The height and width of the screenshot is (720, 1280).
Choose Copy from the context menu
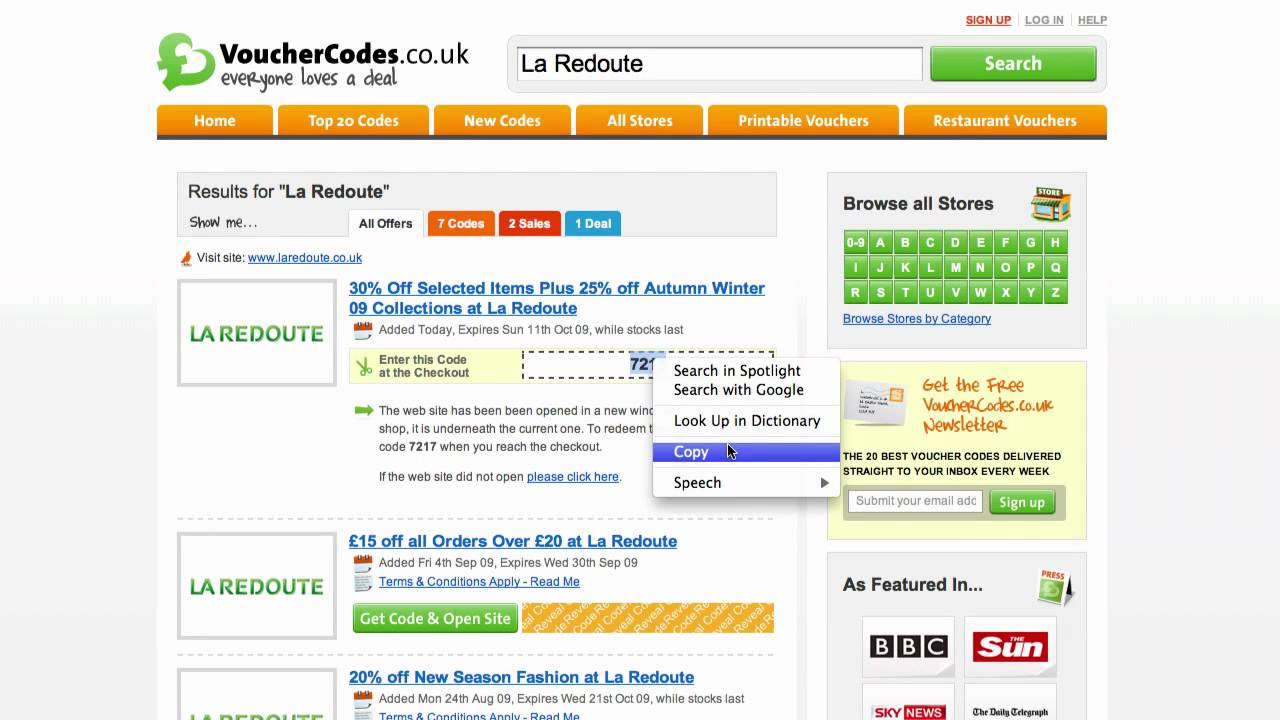(746, 452)
